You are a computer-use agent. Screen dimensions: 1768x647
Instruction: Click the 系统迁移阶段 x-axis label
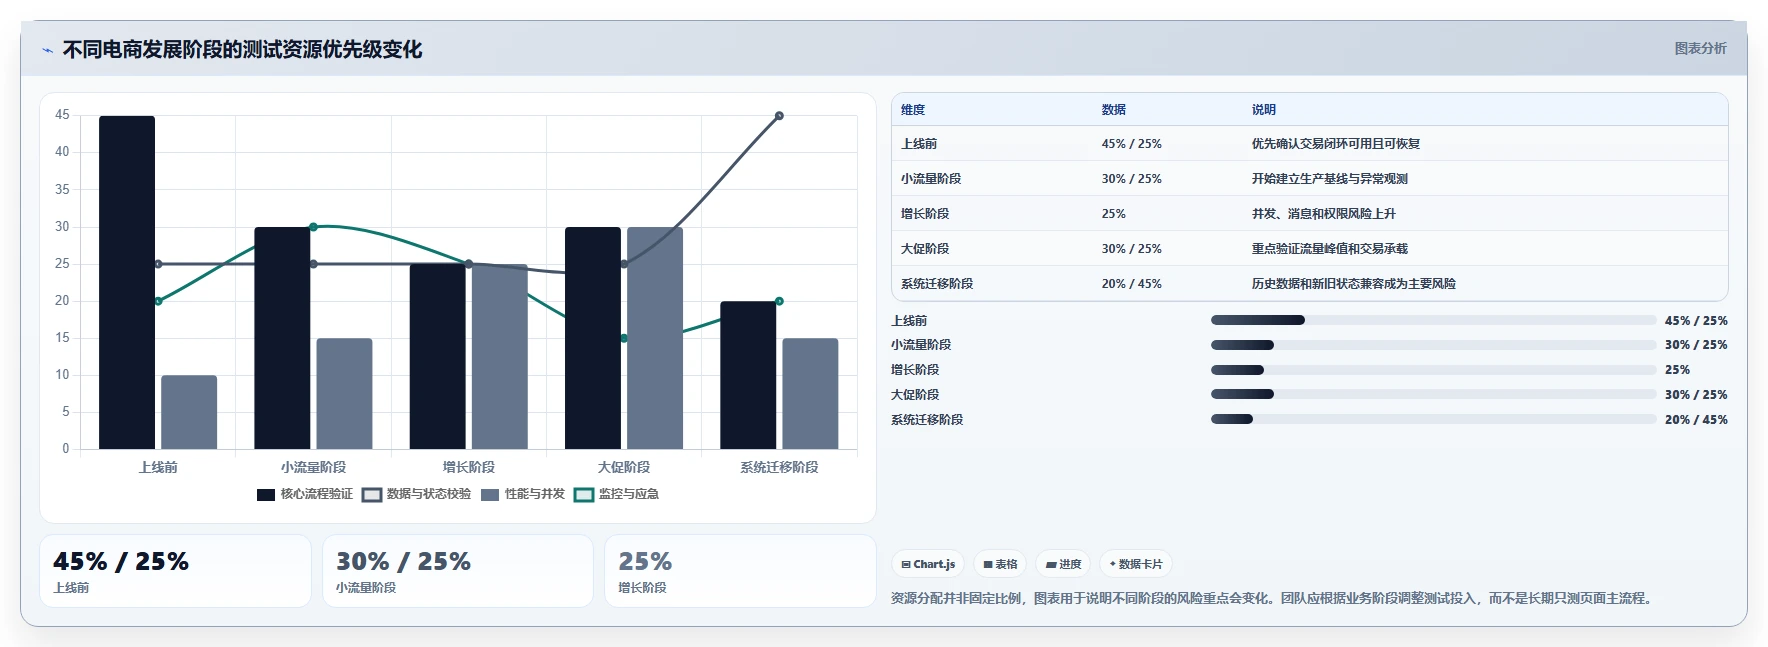point(779,467)
